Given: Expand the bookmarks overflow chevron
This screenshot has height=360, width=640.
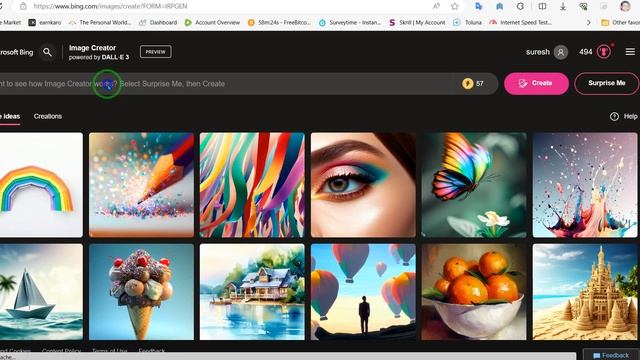Looking at the screenshot, I should click(x=588, y=22).
